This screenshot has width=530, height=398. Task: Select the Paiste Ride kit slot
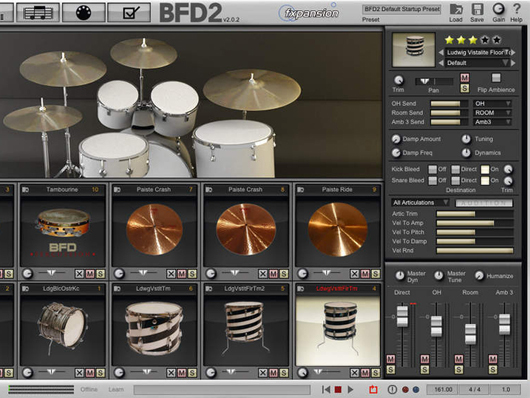point(338,230)
